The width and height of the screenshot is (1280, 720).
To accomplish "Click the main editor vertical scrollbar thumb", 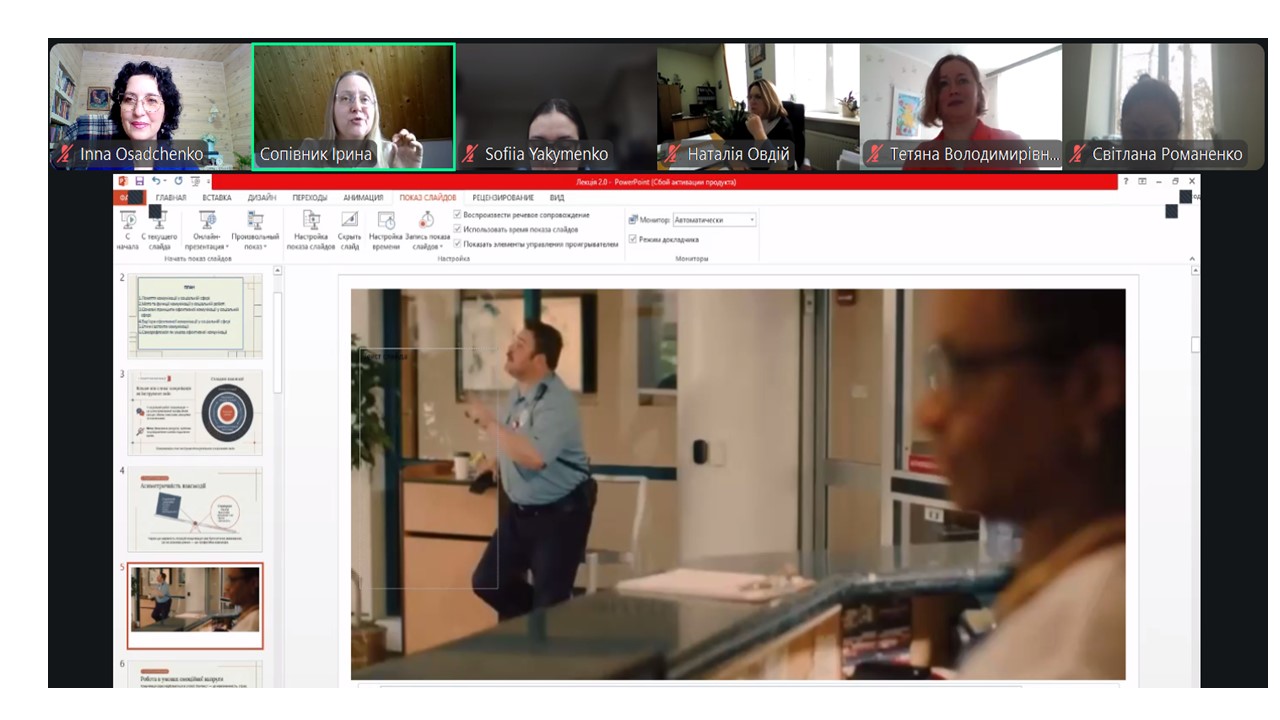I will [1195, 344].
